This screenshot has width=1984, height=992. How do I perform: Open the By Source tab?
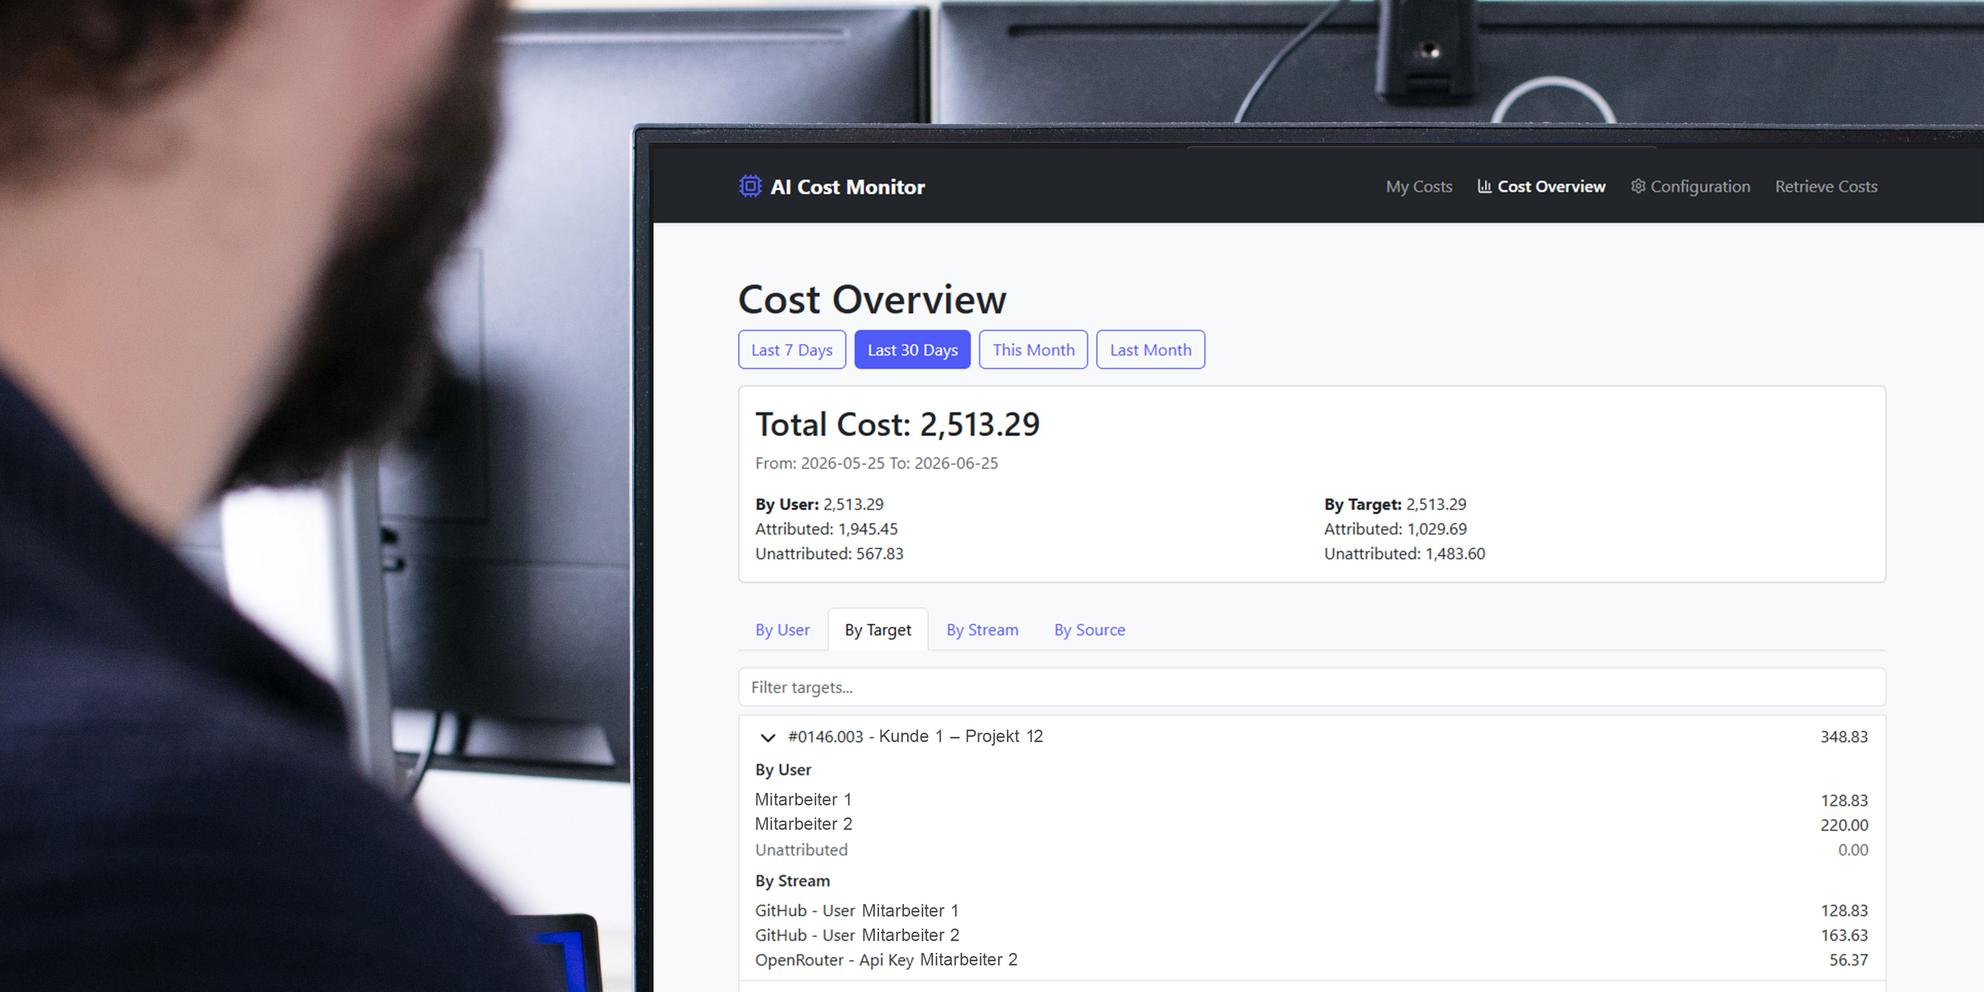1089,629
